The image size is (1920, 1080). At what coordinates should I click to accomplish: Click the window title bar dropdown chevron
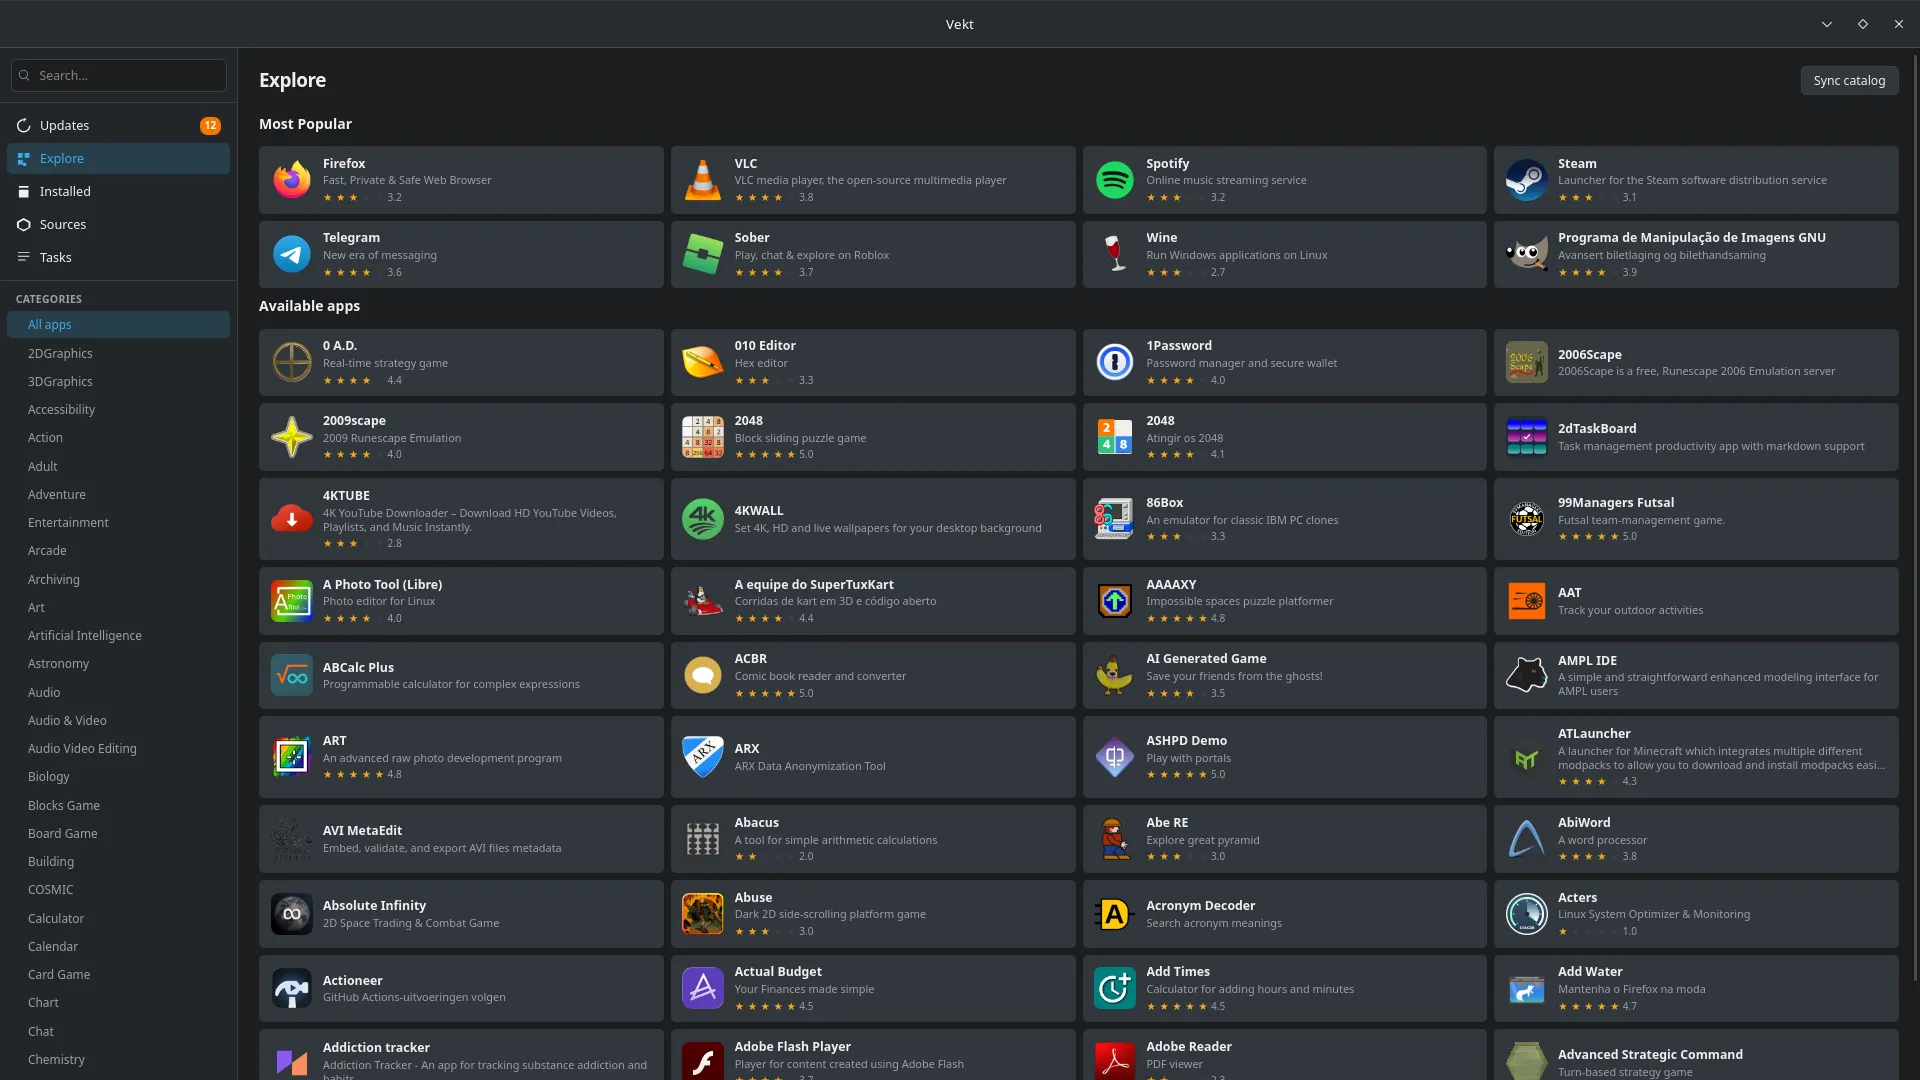click(x=1826, y=24)
